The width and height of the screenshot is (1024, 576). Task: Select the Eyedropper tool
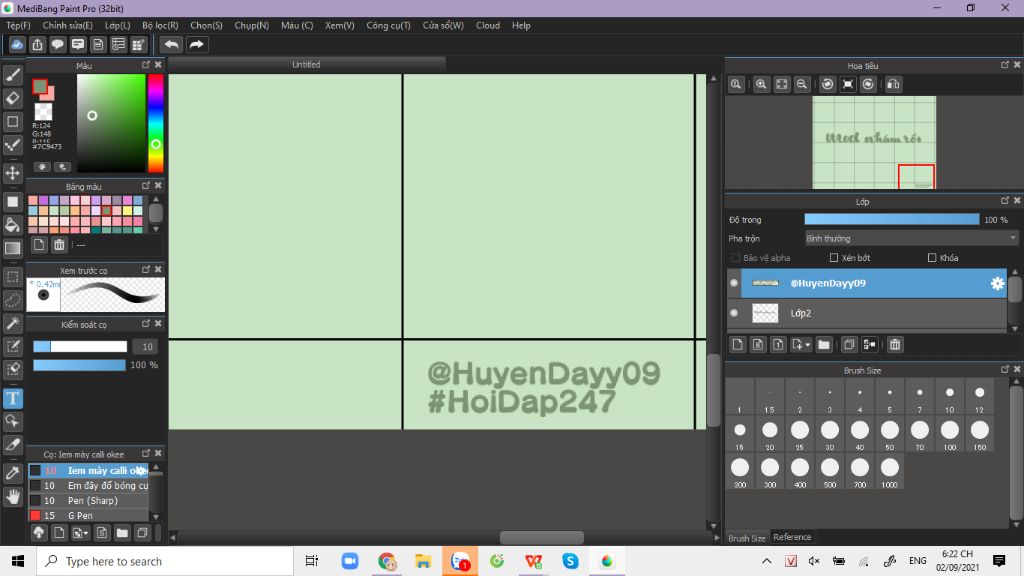click(12, 473)
